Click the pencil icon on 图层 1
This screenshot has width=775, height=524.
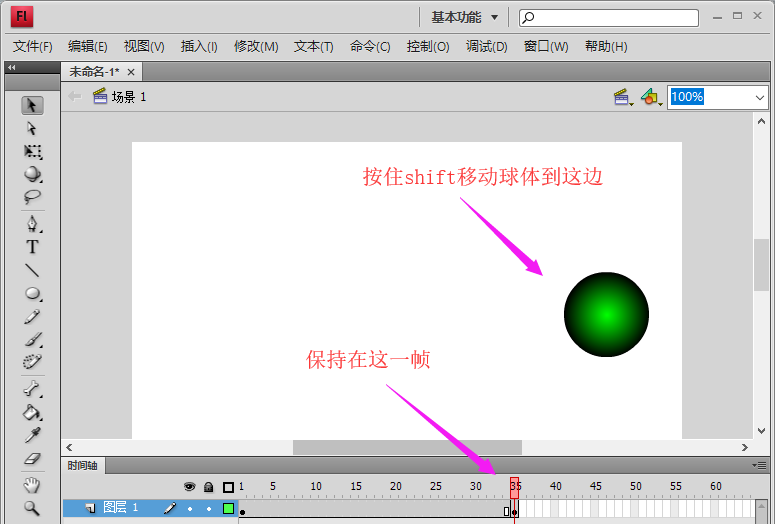click(x=170, y=508)
